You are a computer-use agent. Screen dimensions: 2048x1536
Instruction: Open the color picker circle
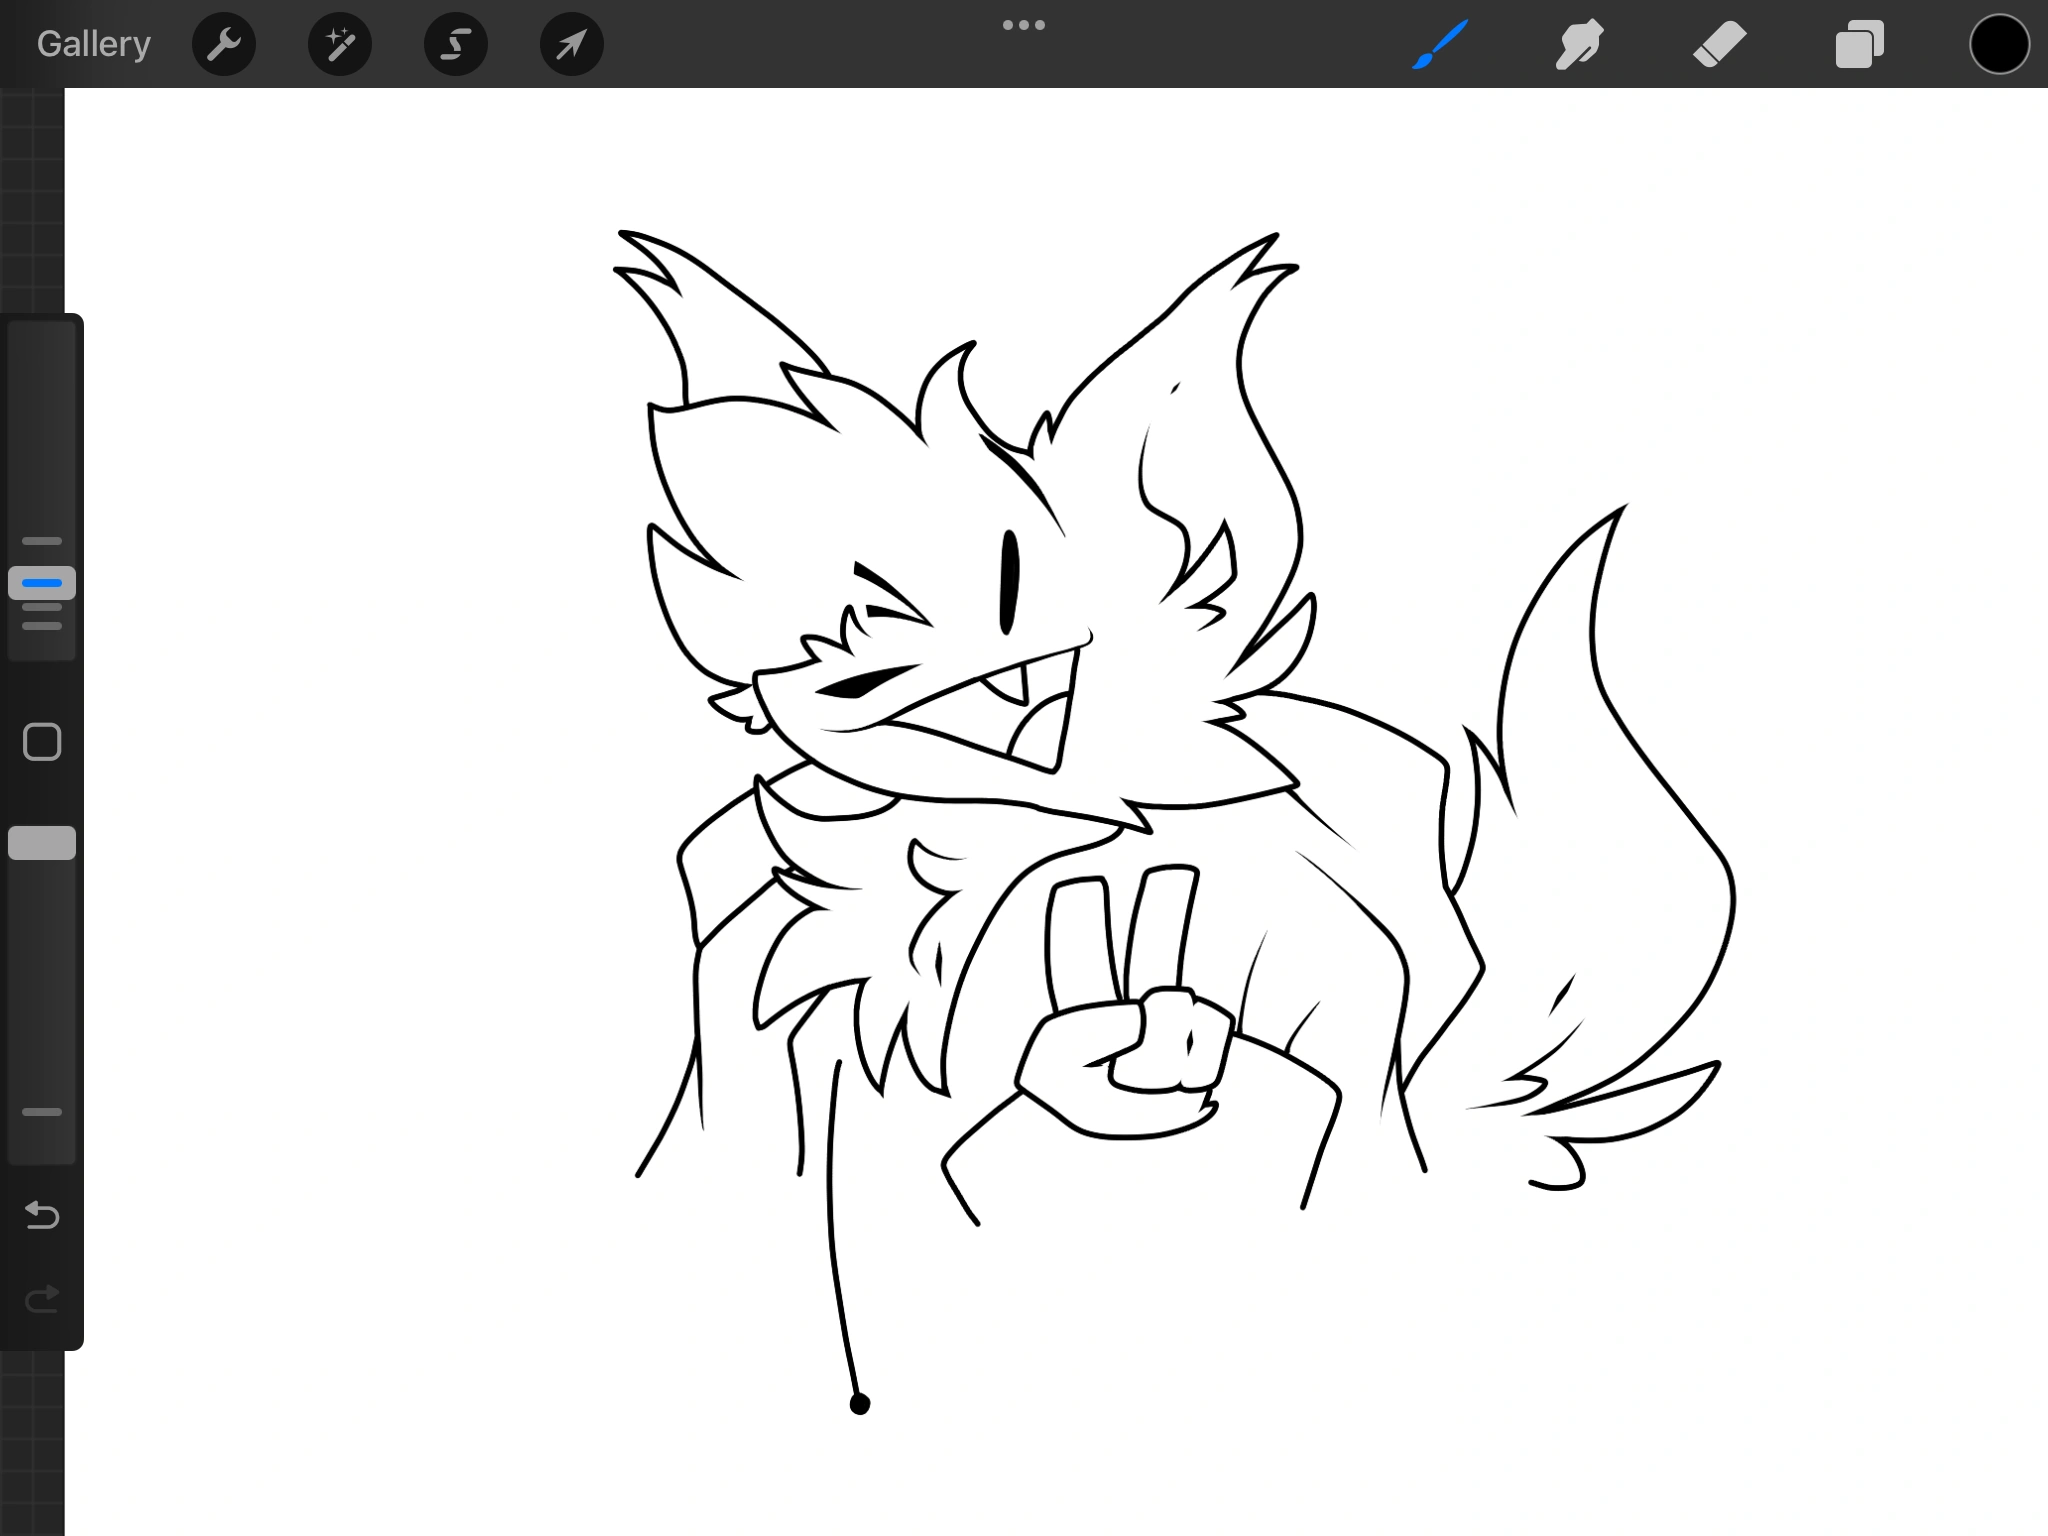[2000, 44]
